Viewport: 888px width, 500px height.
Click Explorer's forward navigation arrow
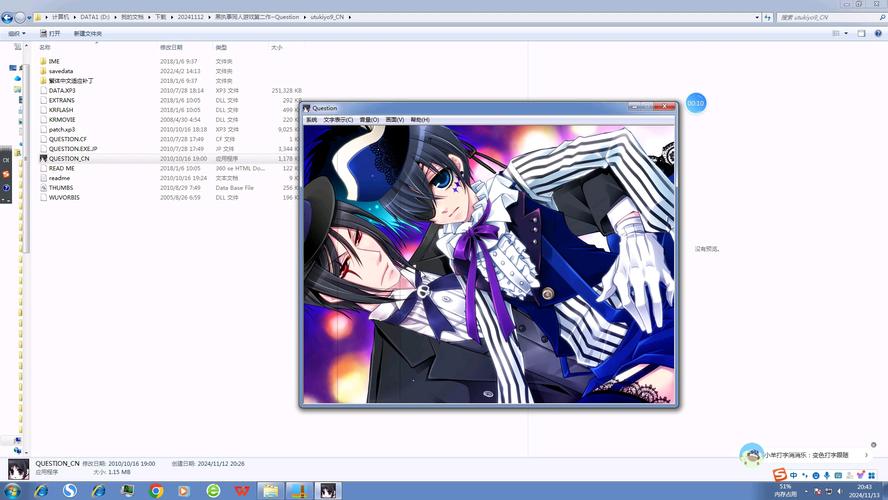[x=20, y=18]
